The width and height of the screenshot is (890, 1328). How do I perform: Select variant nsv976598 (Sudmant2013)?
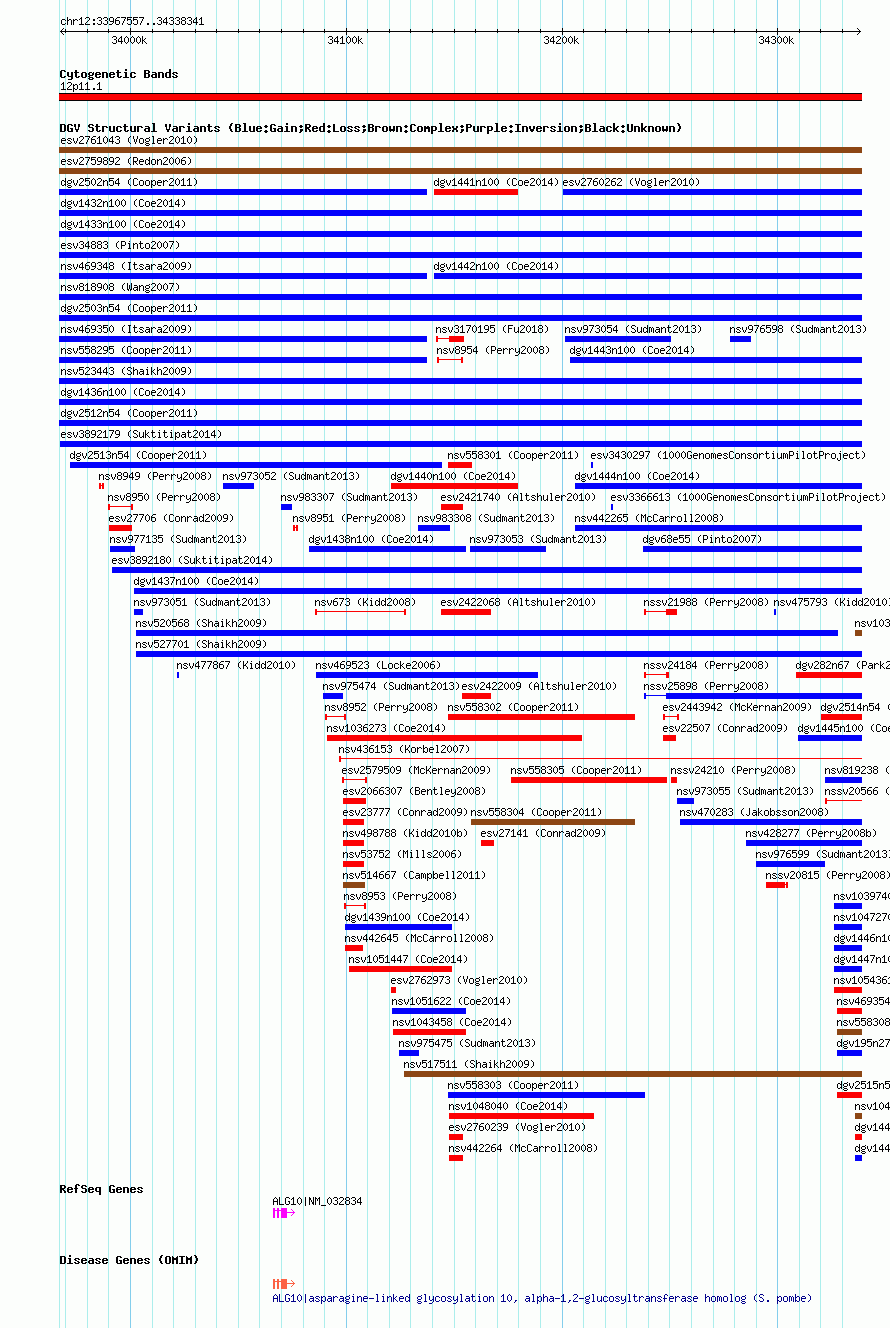point(798,329)
